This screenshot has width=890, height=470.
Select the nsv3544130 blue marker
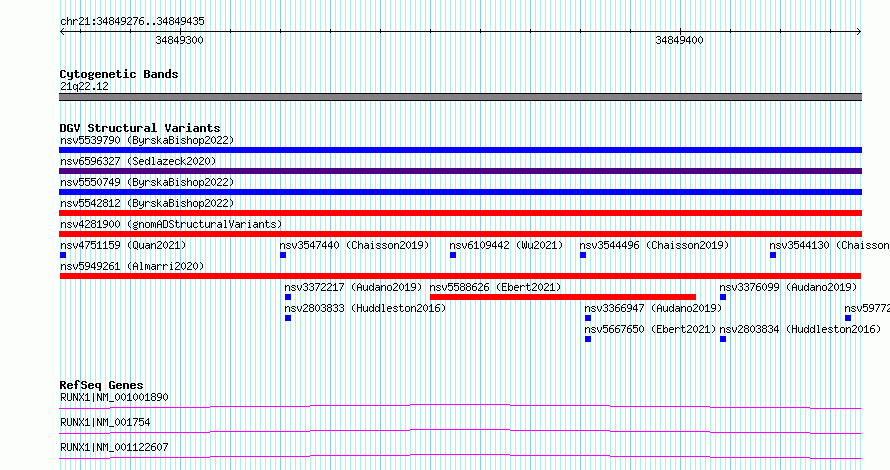click(x=773, y=255)
